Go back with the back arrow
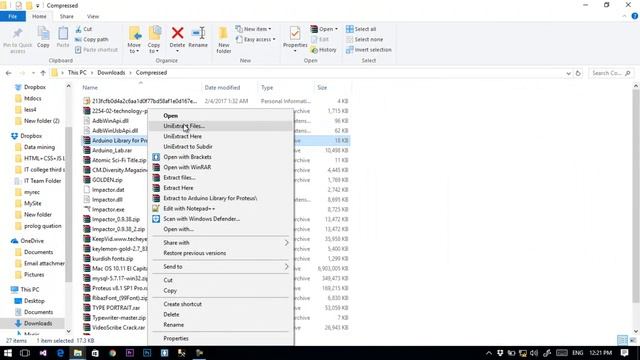This screenshot has height=360, width=640. coord(9,73)
